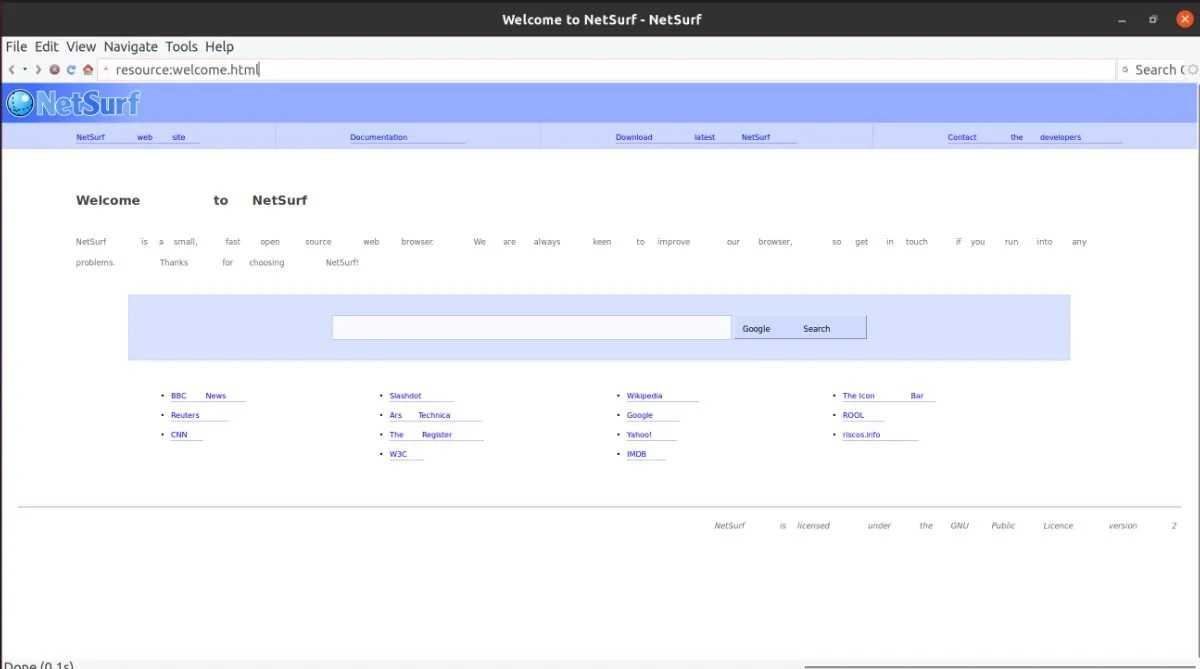Close the NetSurf window with the orange X

coord(1184,19)
